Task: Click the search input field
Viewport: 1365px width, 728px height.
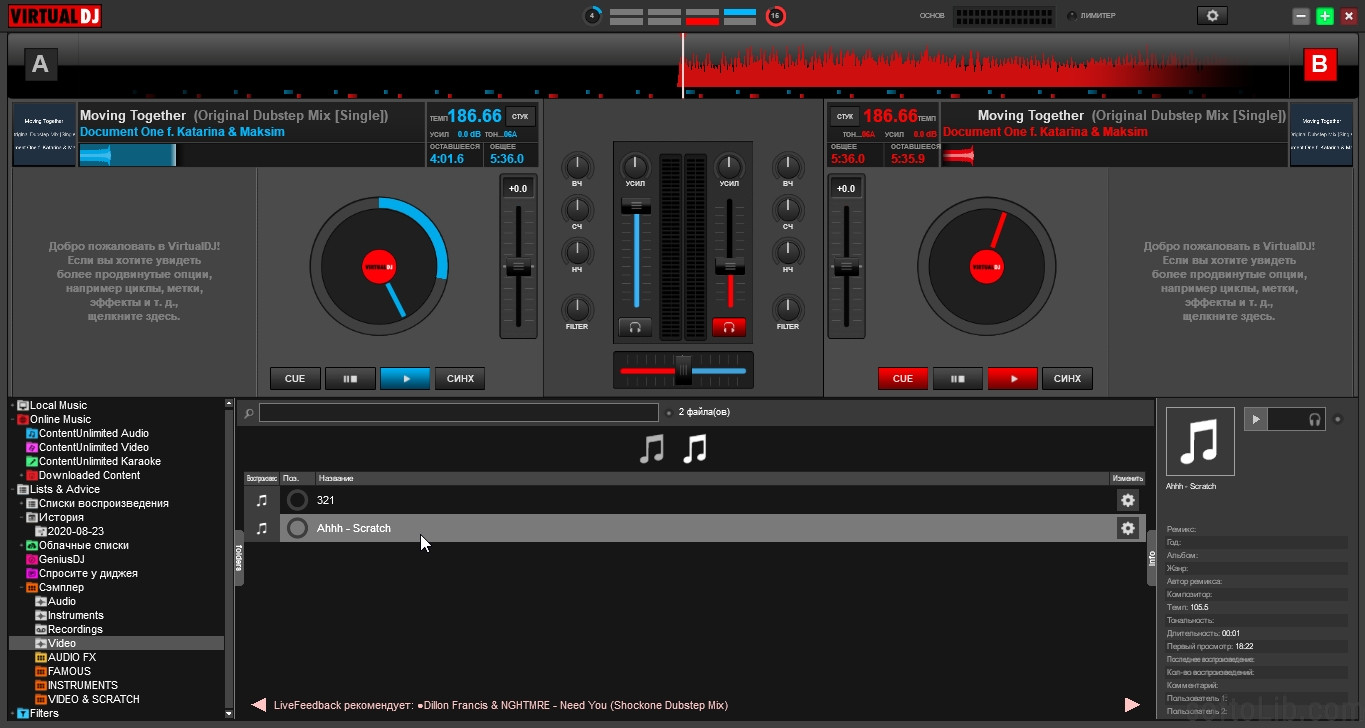Action: 458,412
